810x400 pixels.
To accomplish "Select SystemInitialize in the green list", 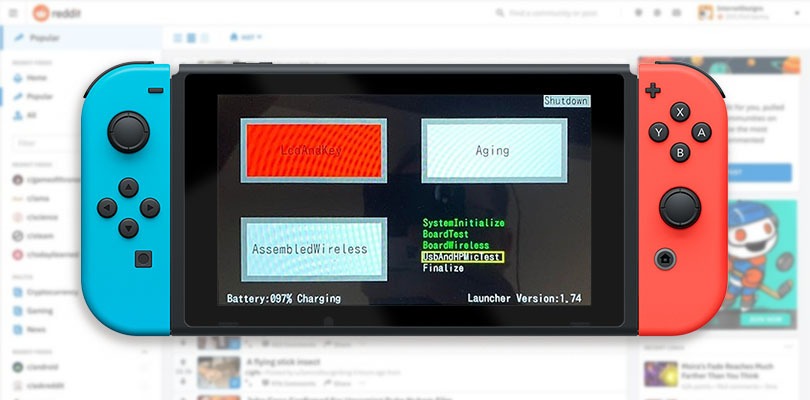I will (x=463, y=223).
